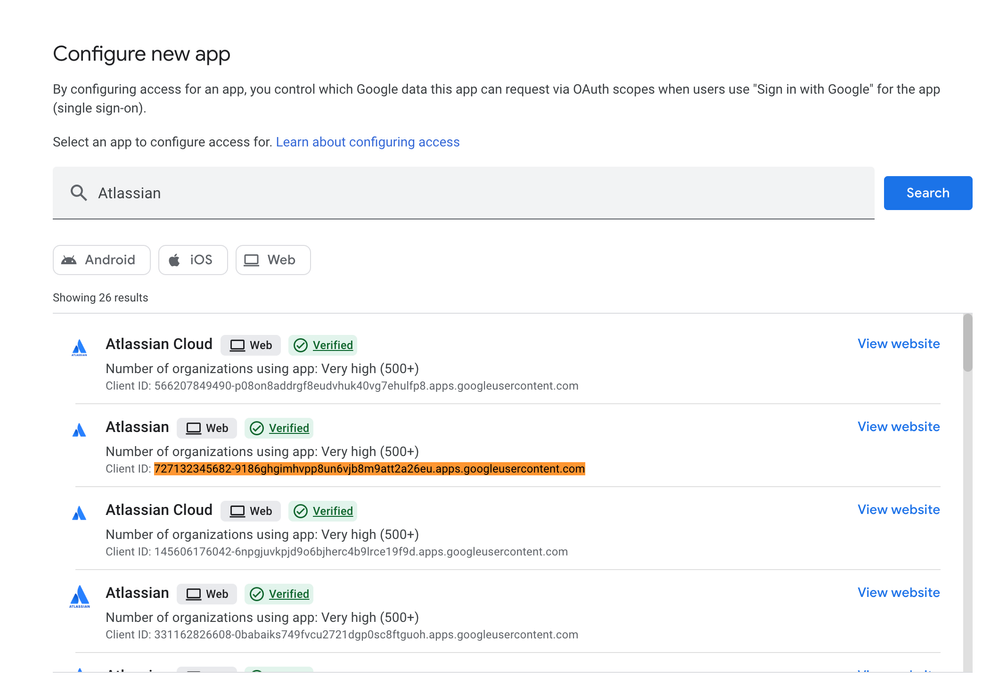Image resolution: width=999 pixels, height=700 pixels.
Task: Click the Atlassian logo in the fourth result
Action: point(79,595)
